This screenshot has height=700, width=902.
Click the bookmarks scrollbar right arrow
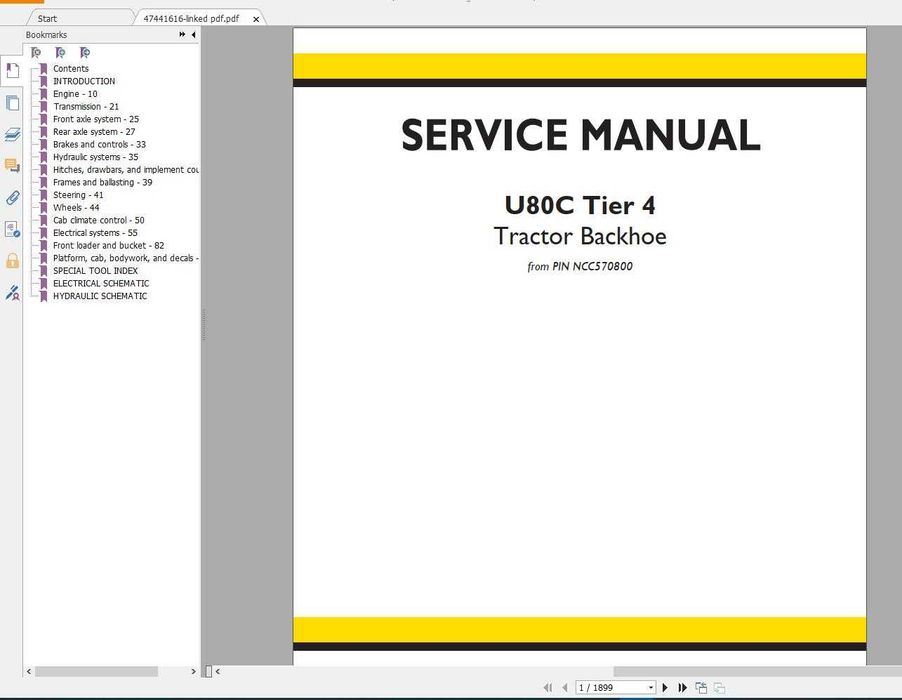[x=193, y=671]
